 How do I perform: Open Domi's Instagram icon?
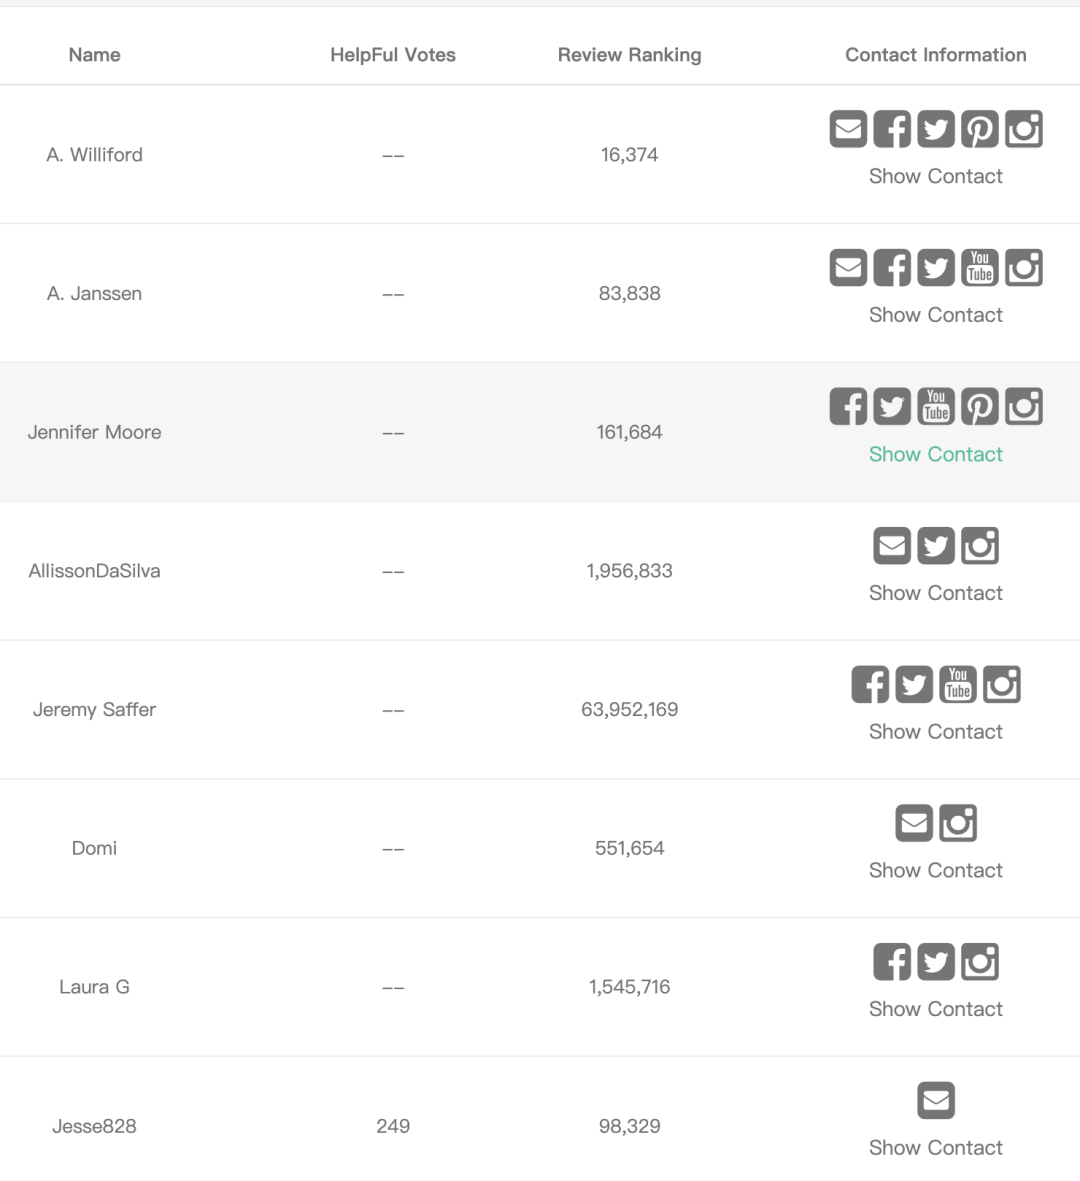pyautogui.click(x=958, y=824)
